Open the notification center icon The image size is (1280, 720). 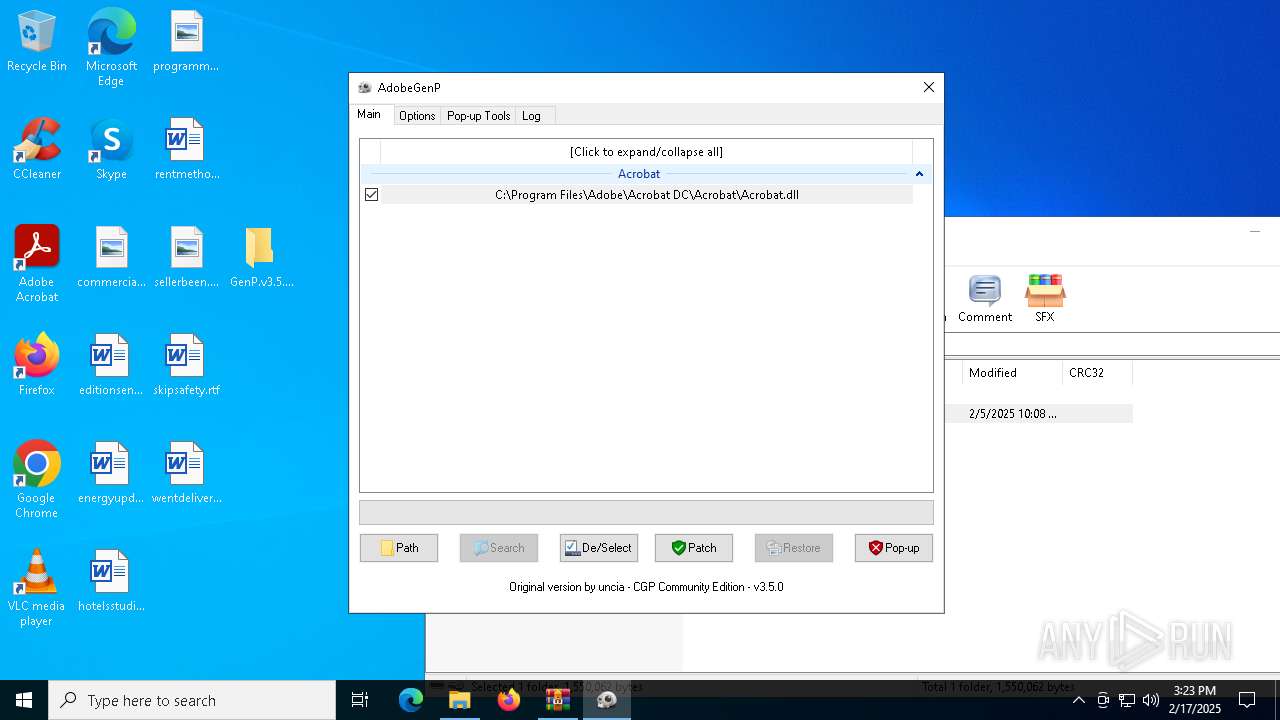(x=1247, y=700)
